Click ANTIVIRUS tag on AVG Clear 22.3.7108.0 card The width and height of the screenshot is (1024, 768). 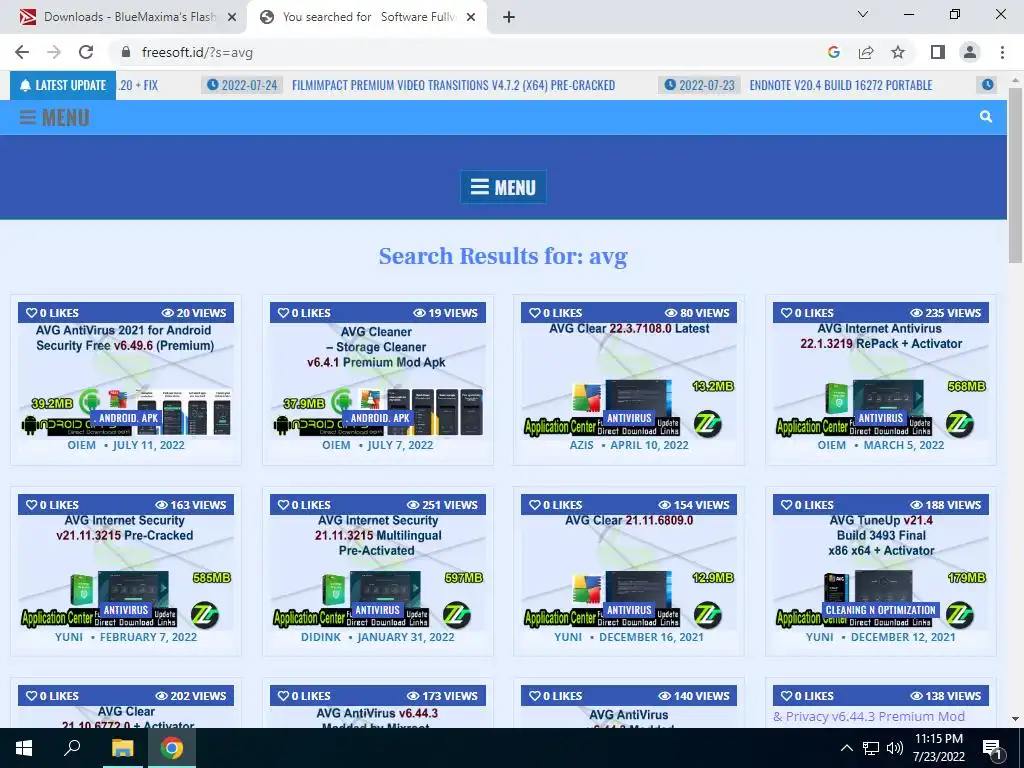click(629, 418)
